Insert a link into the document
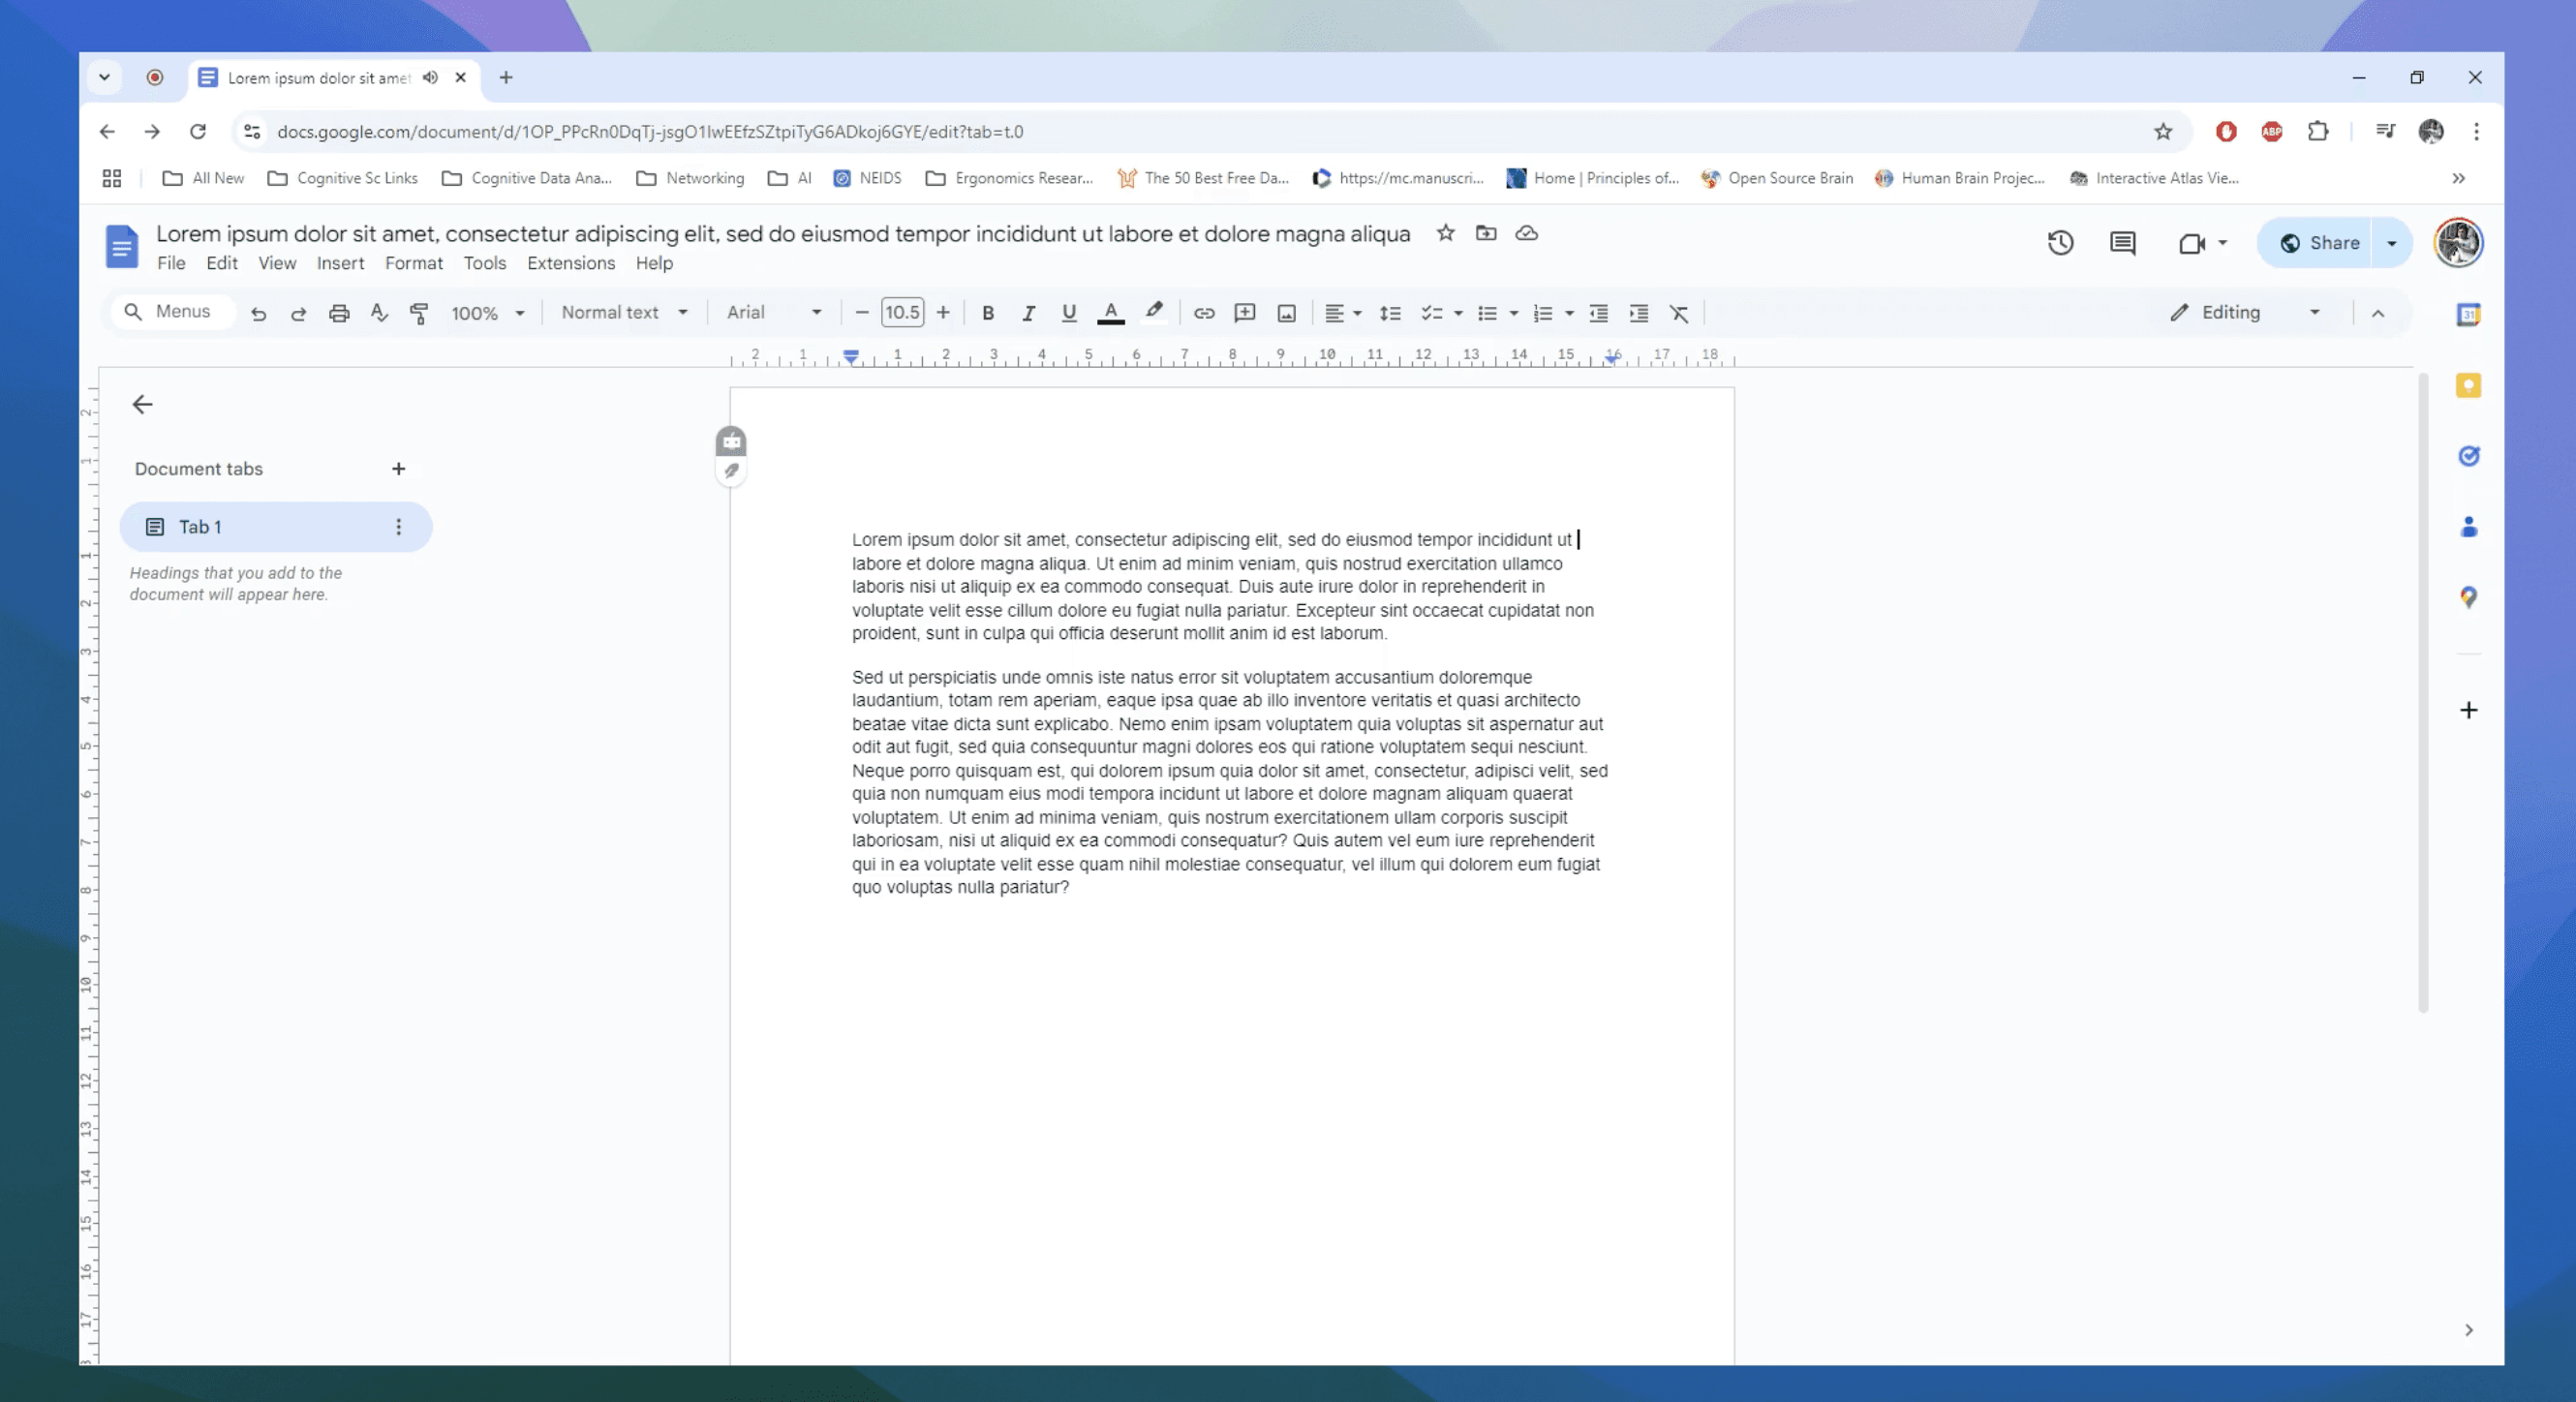2576x1402 pixels. pos(1204,312)
